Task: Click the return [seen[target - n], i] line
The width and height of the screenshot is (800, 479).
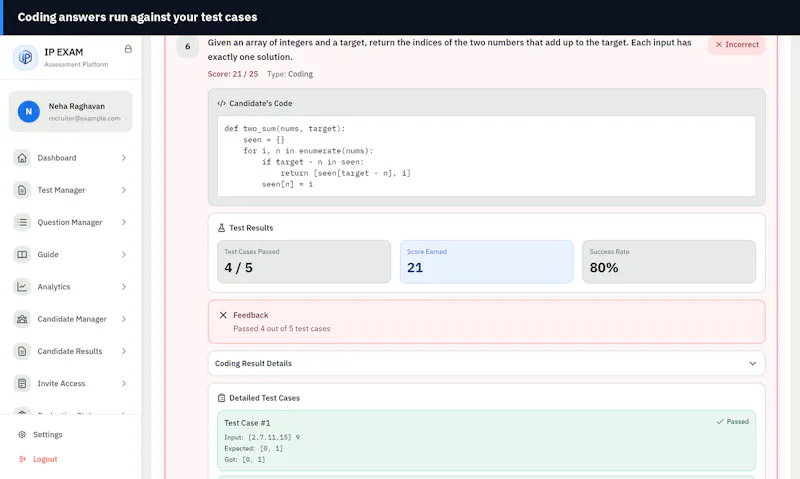Action: pos(345,173)
